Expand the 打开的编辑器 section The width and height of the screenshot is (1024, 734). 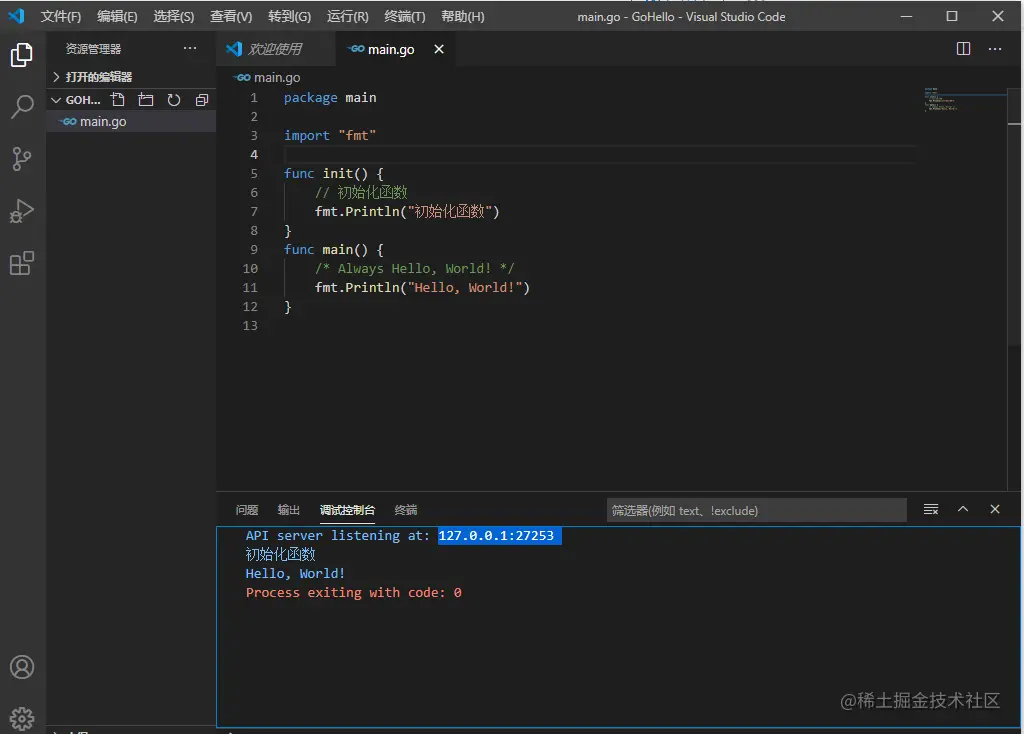(98, 77)
